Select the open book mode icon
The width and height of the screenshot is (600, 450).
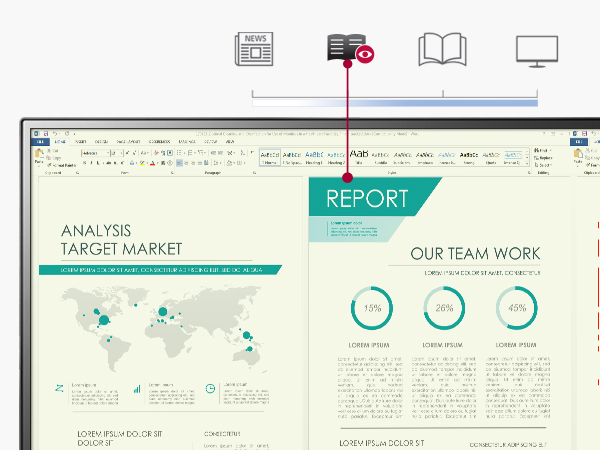[x=442, y=49]
